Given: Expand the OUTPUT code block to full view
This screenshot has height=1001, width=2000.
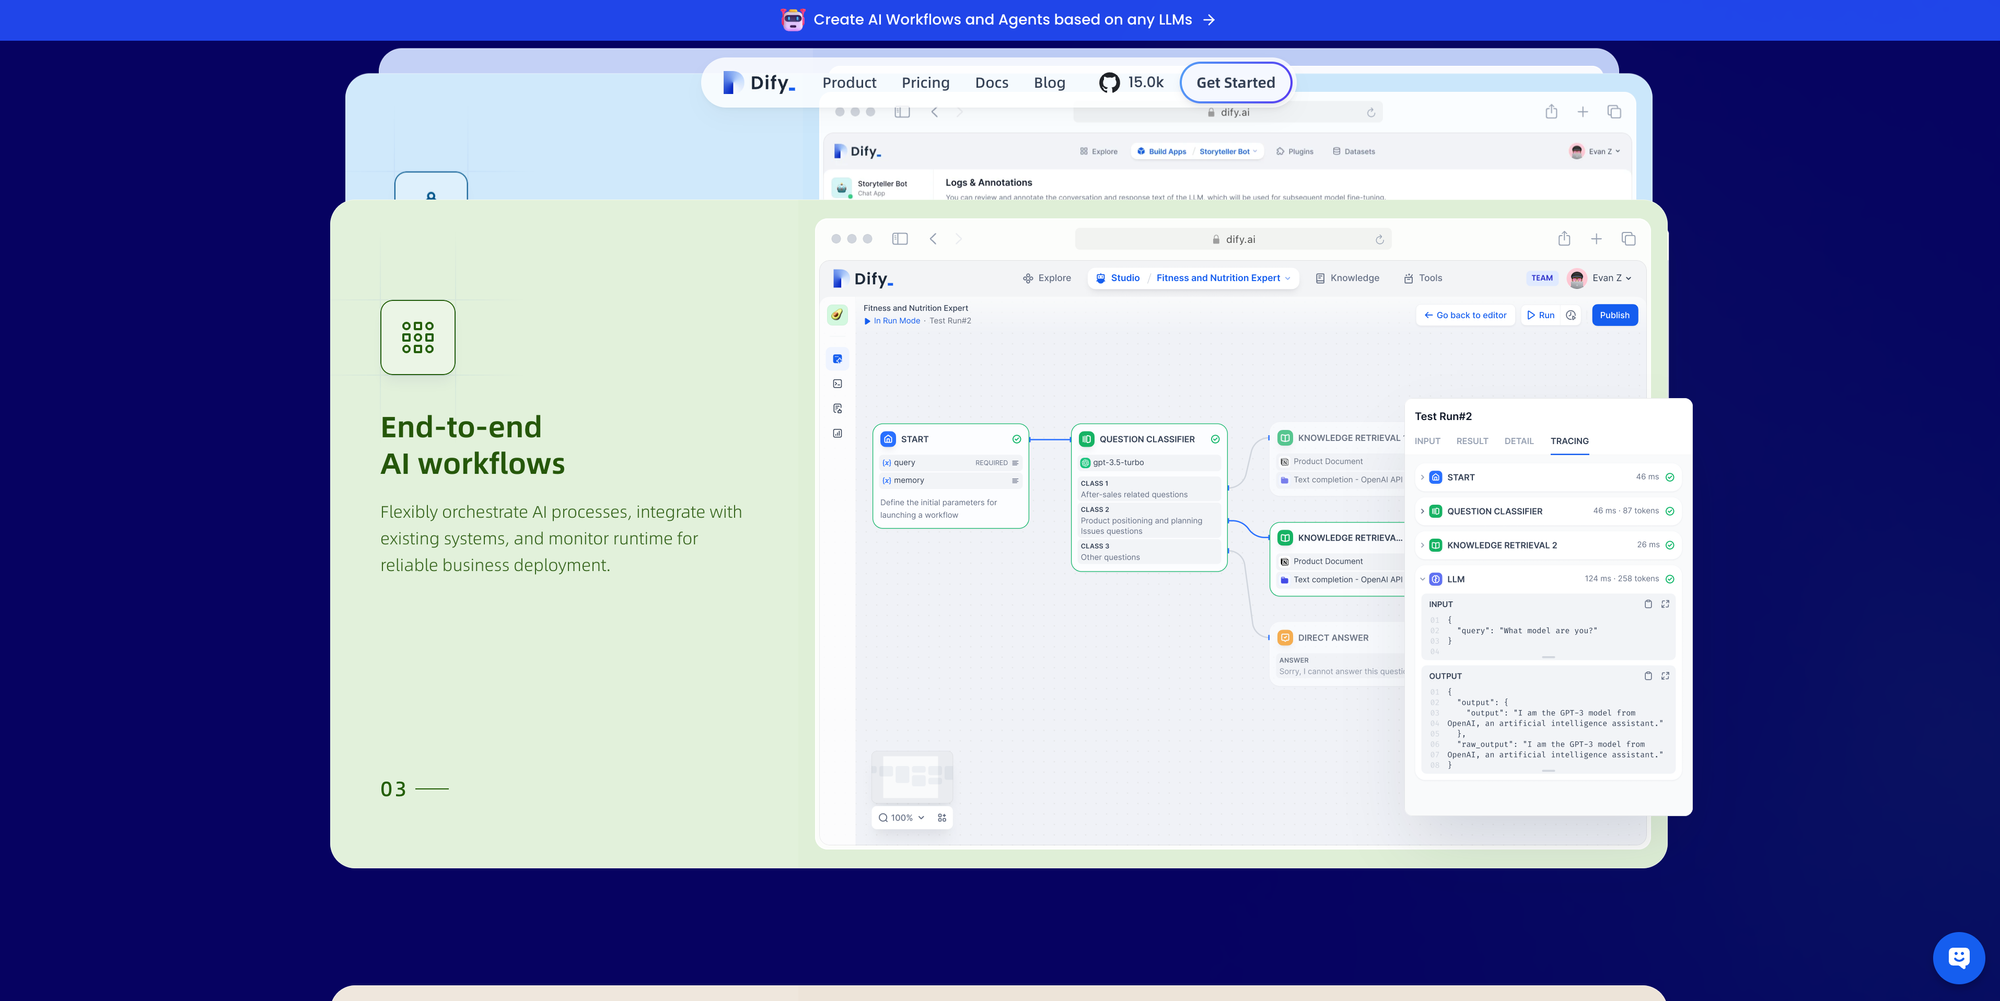Looking at the screenshot, I should (1665, 676).
